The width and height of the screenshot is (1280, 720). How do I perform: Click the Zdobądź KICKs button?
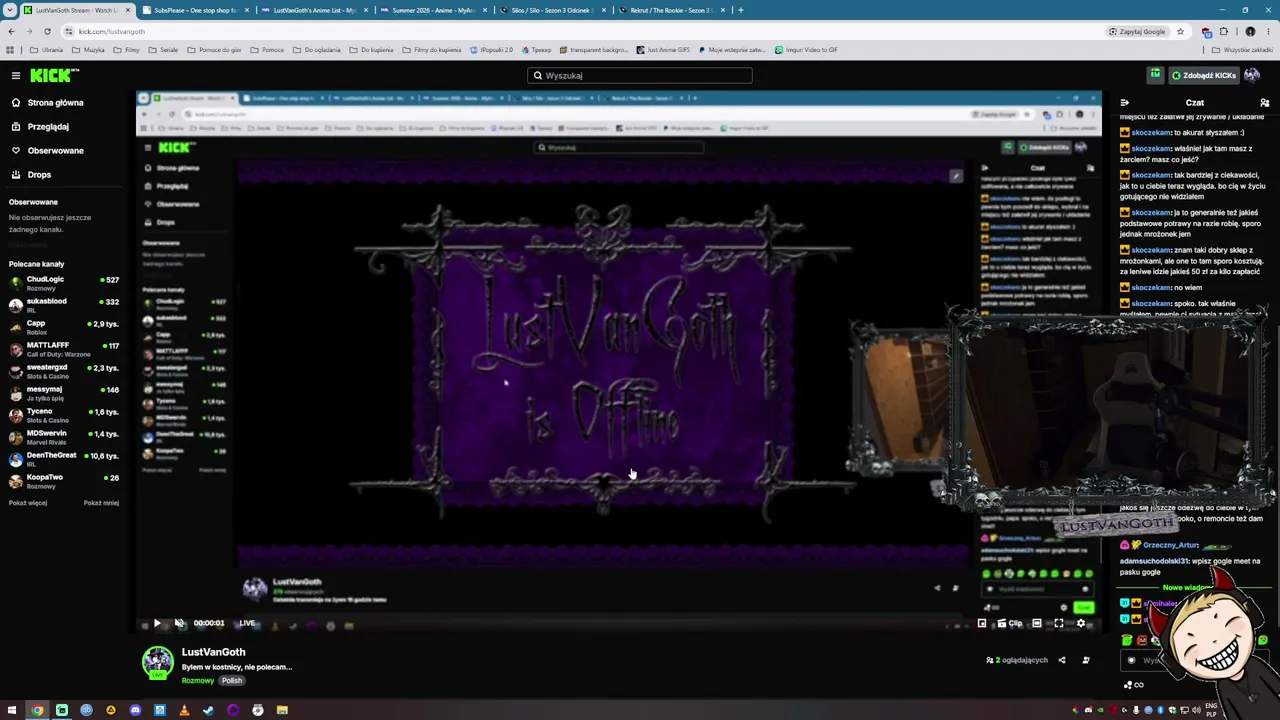tap(1202, 75)
